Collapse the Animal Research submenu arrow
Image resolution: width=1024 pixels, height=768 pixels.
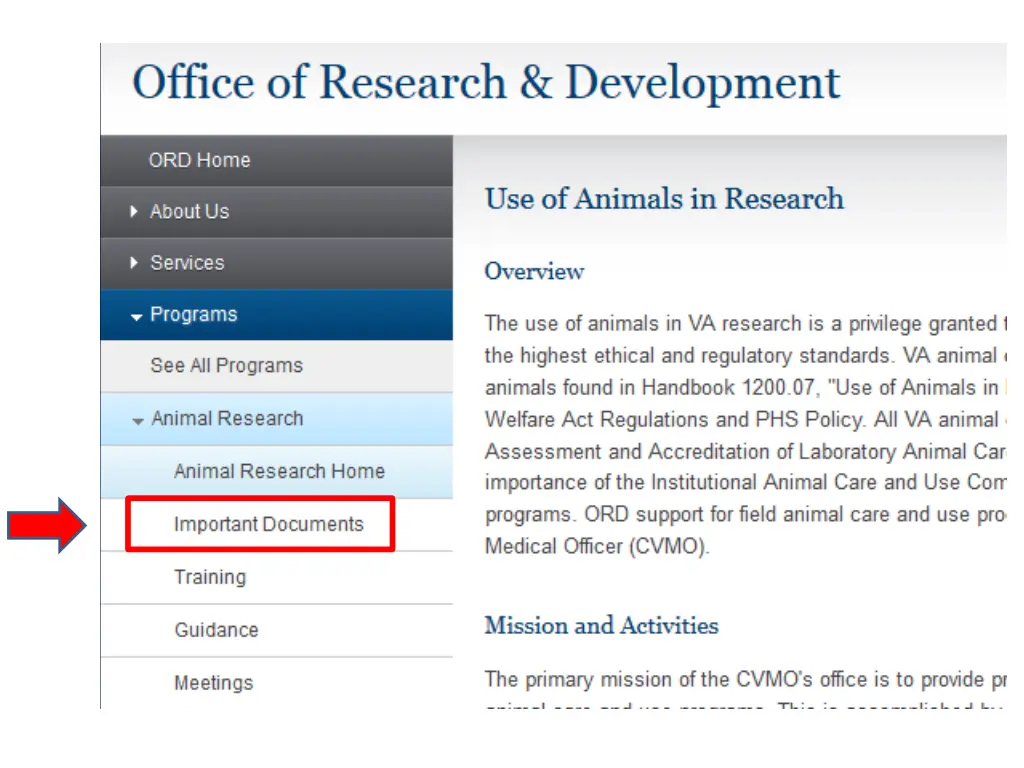138,421
